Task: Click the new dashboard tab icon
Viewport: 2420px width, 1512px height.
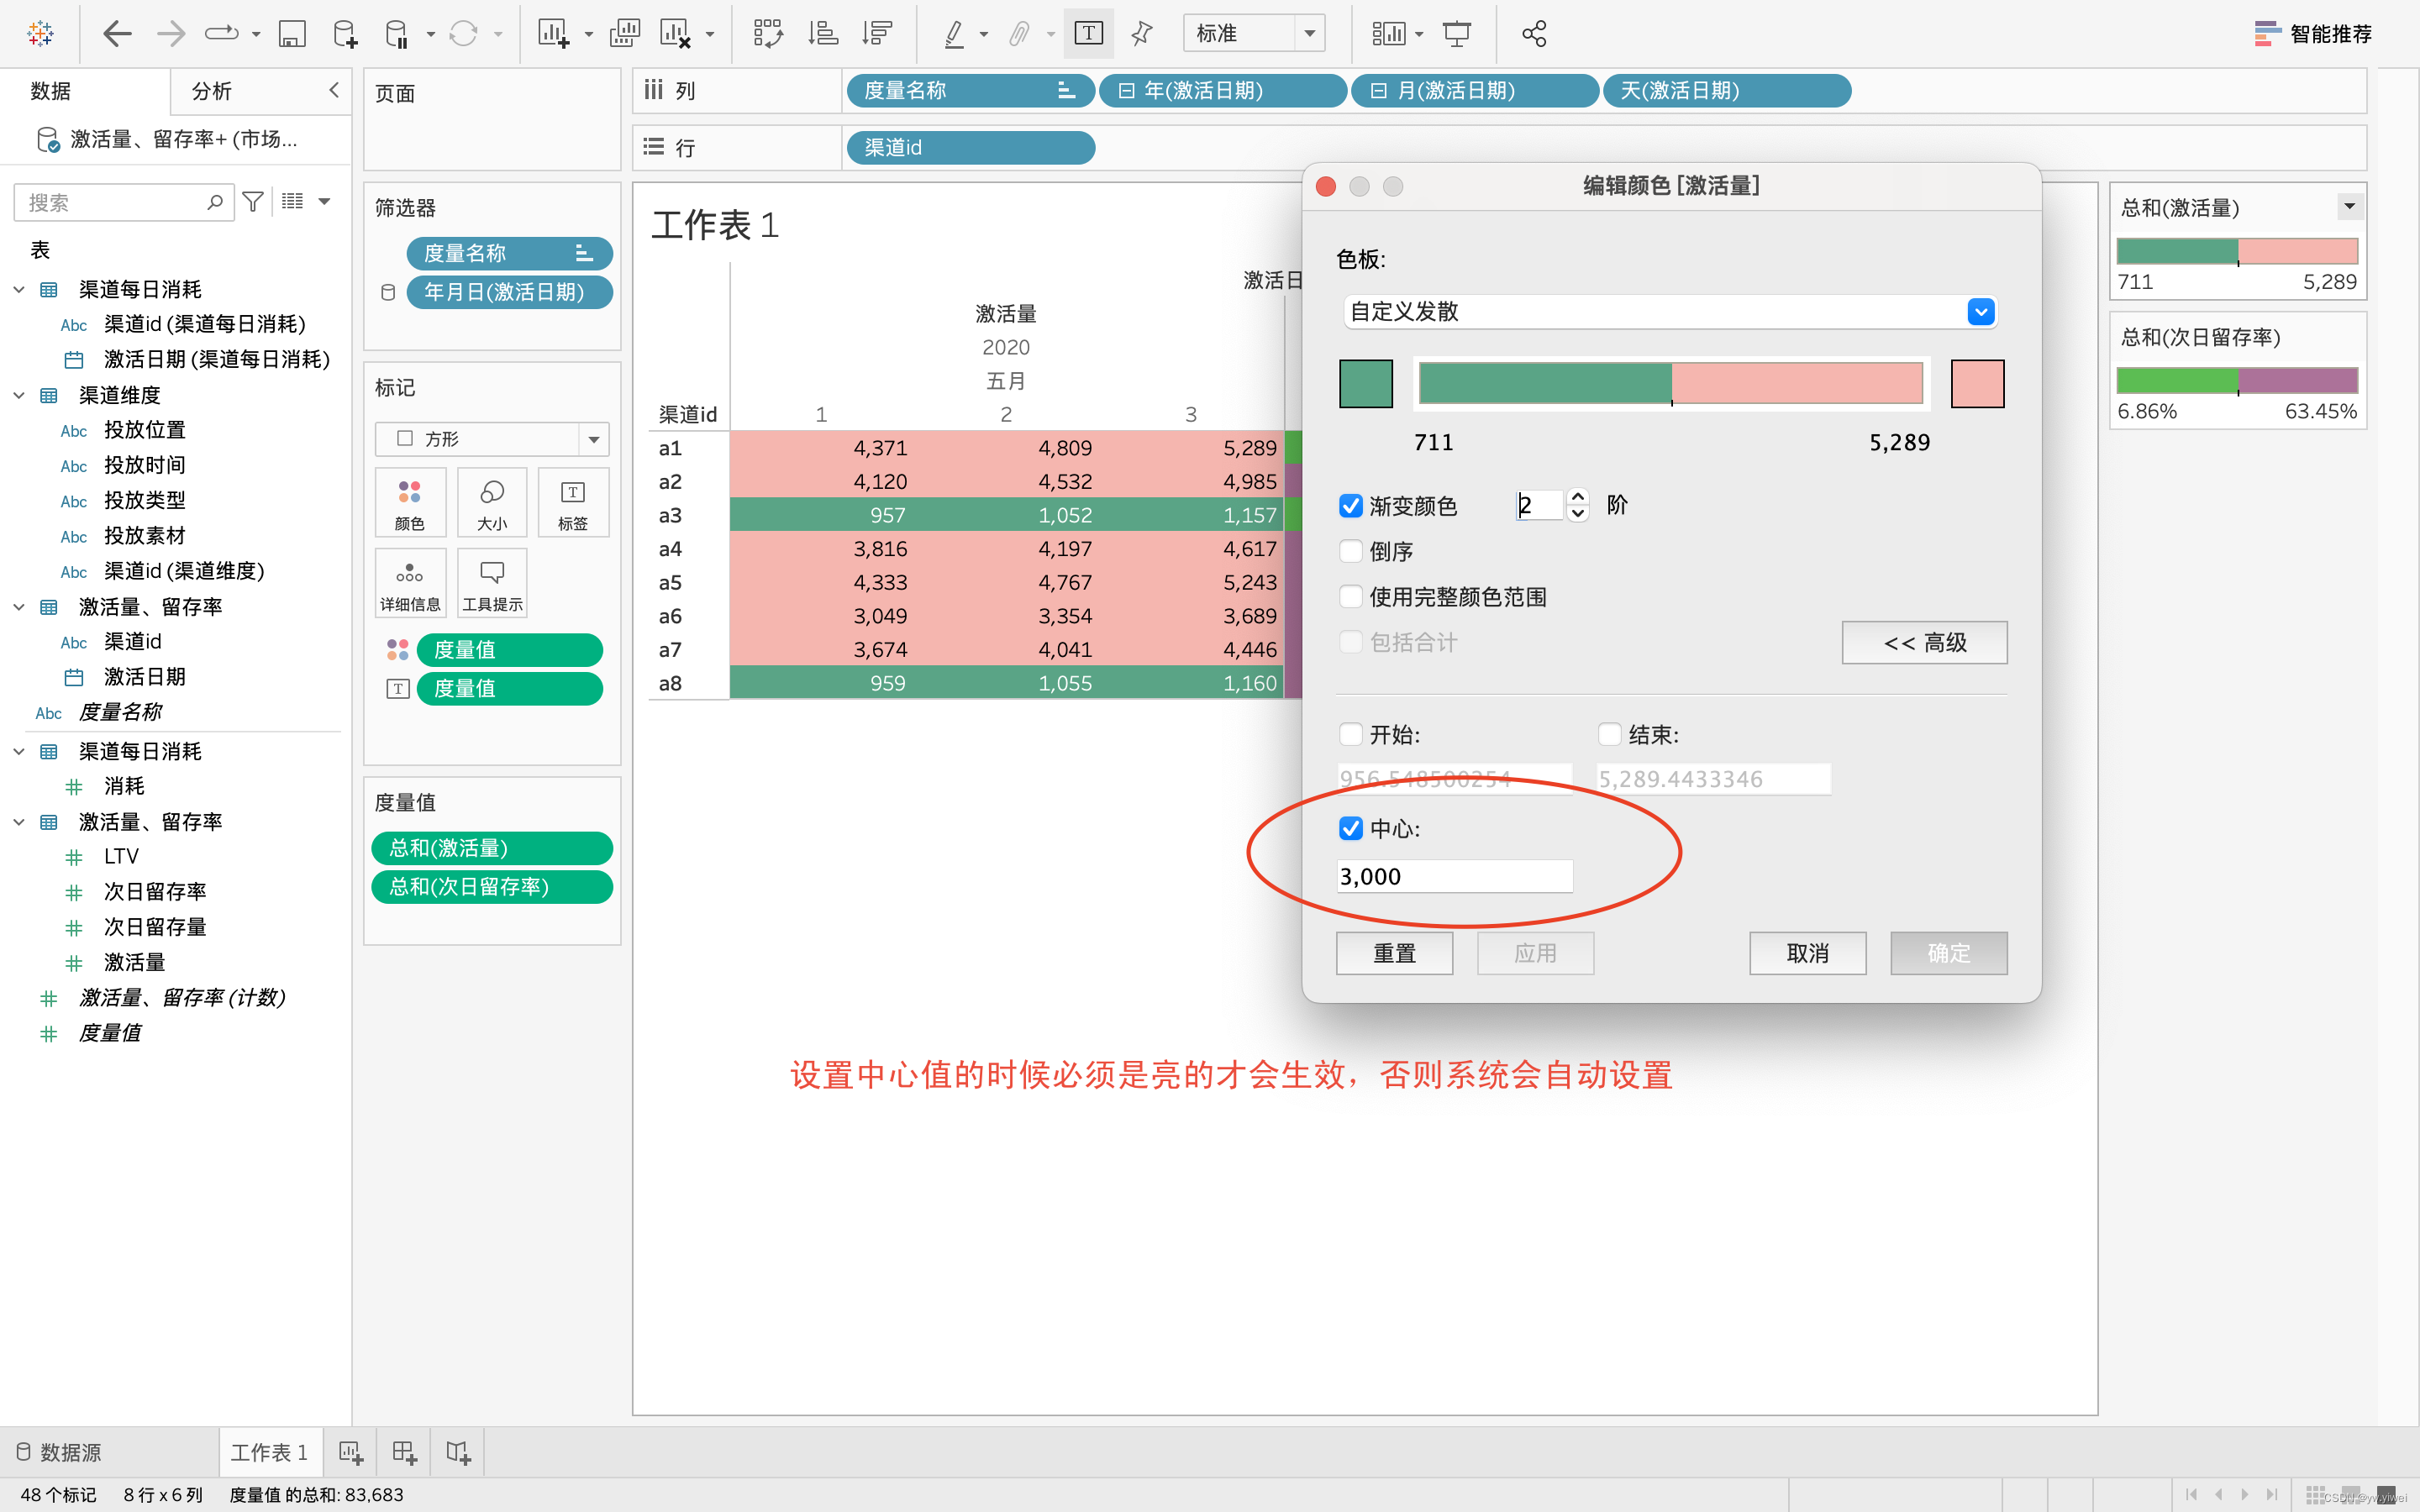Action: tap(404, 1452)
